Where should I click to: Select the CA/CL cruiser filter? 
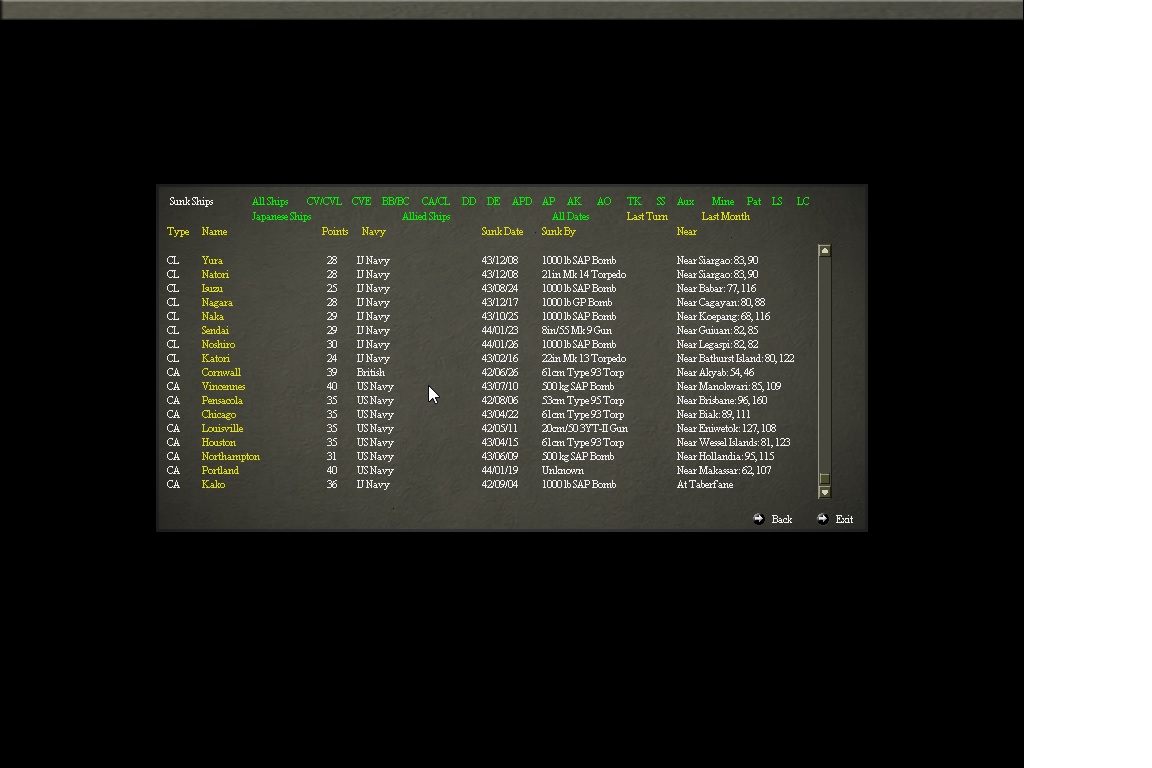pos(436,201)
